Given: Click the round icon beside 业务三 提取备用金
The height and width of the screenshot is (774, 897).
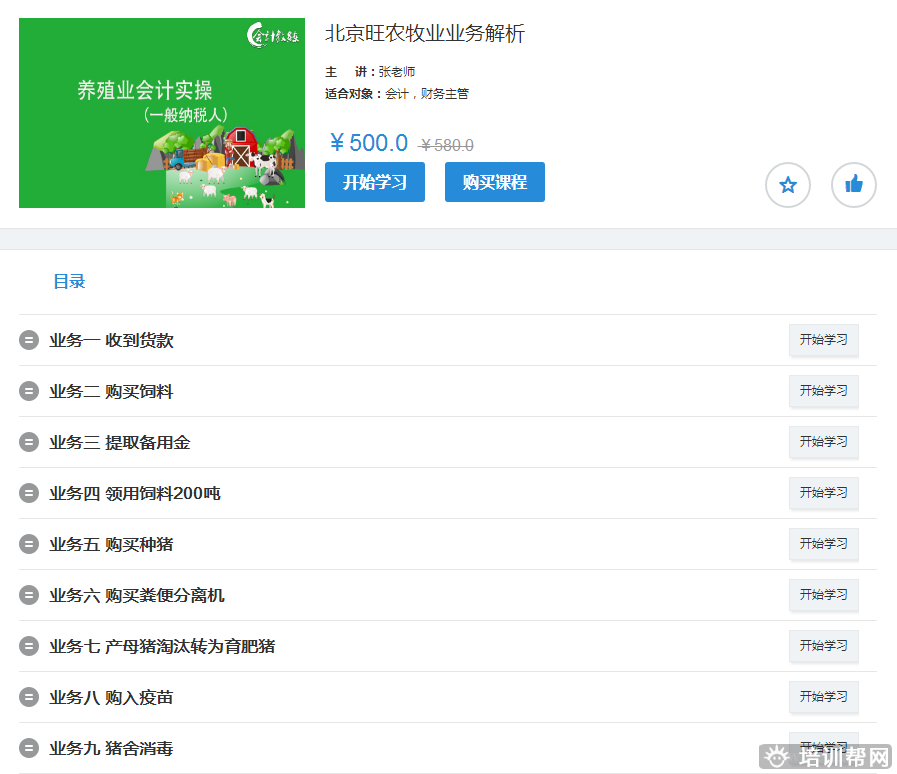Looking at the screenshot, I should (29, 442).
